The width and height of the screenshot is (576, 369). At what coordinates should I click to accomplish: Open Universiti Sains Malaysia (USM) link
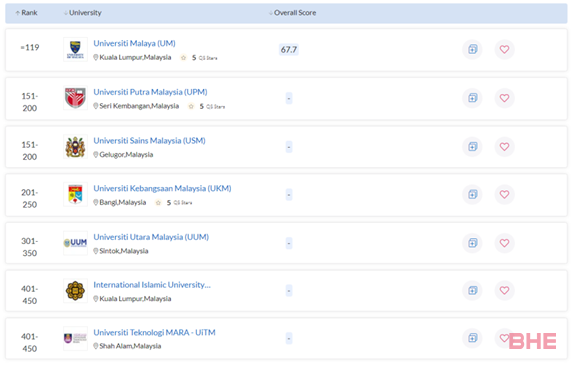pos(149,140)
